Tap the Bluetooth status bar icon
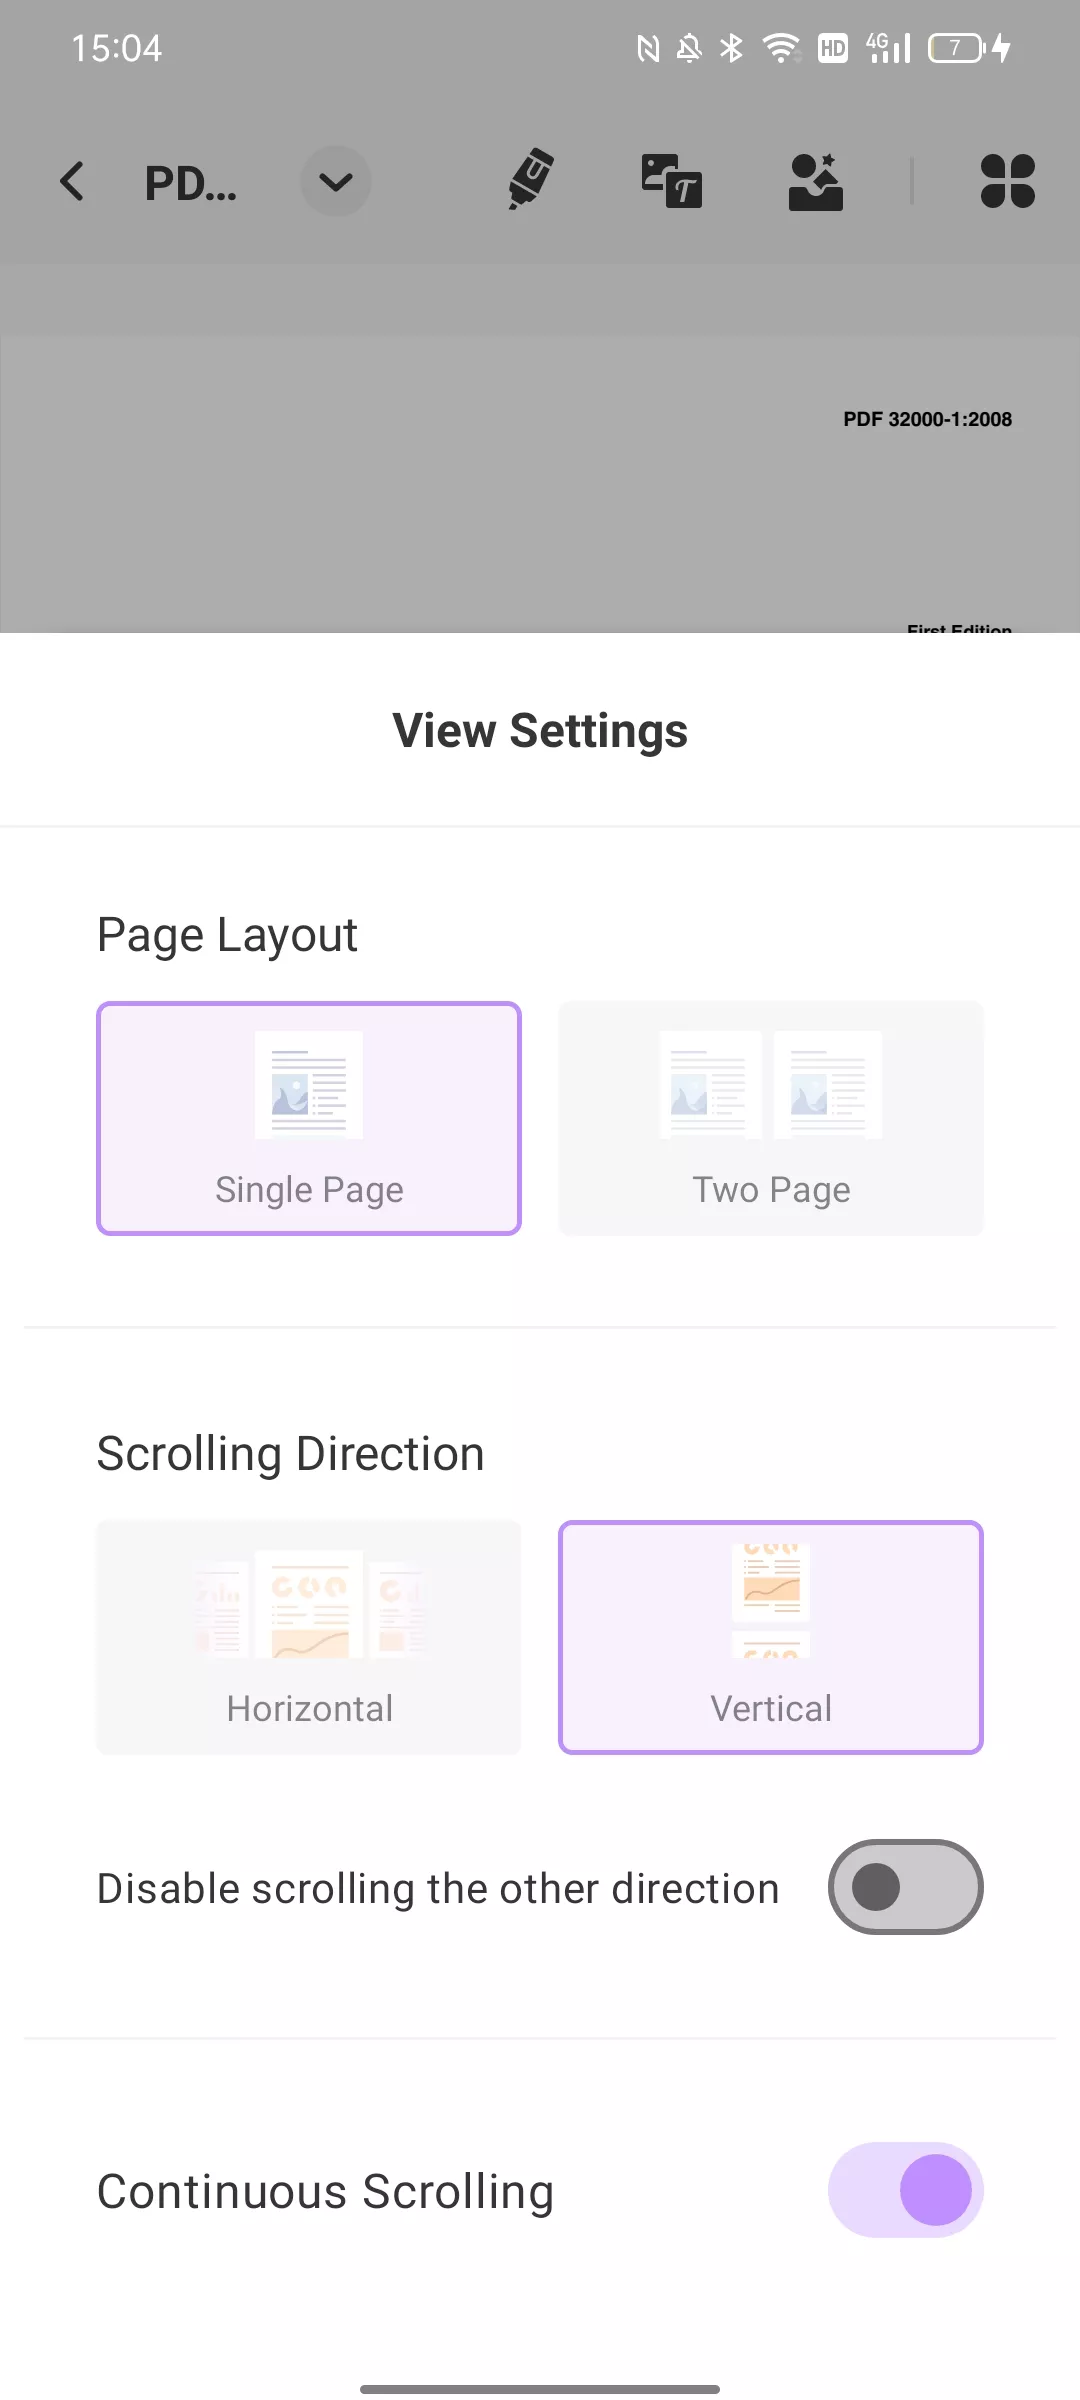Image resolution: width=1080 pixels, height=2400 pixels. point(732,47)
